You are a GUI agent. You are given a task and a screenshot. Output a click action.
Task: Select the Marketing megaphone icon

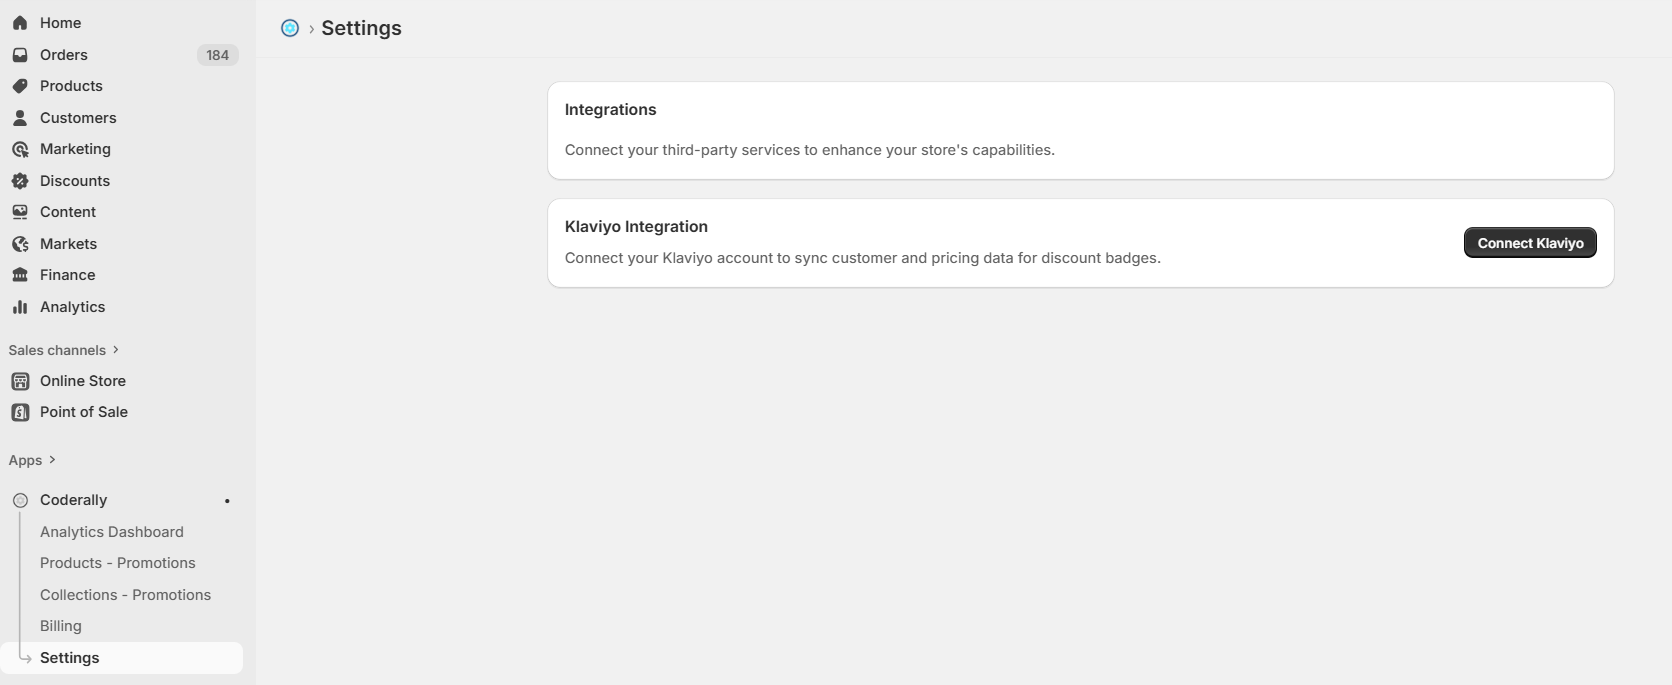(21, 149)
